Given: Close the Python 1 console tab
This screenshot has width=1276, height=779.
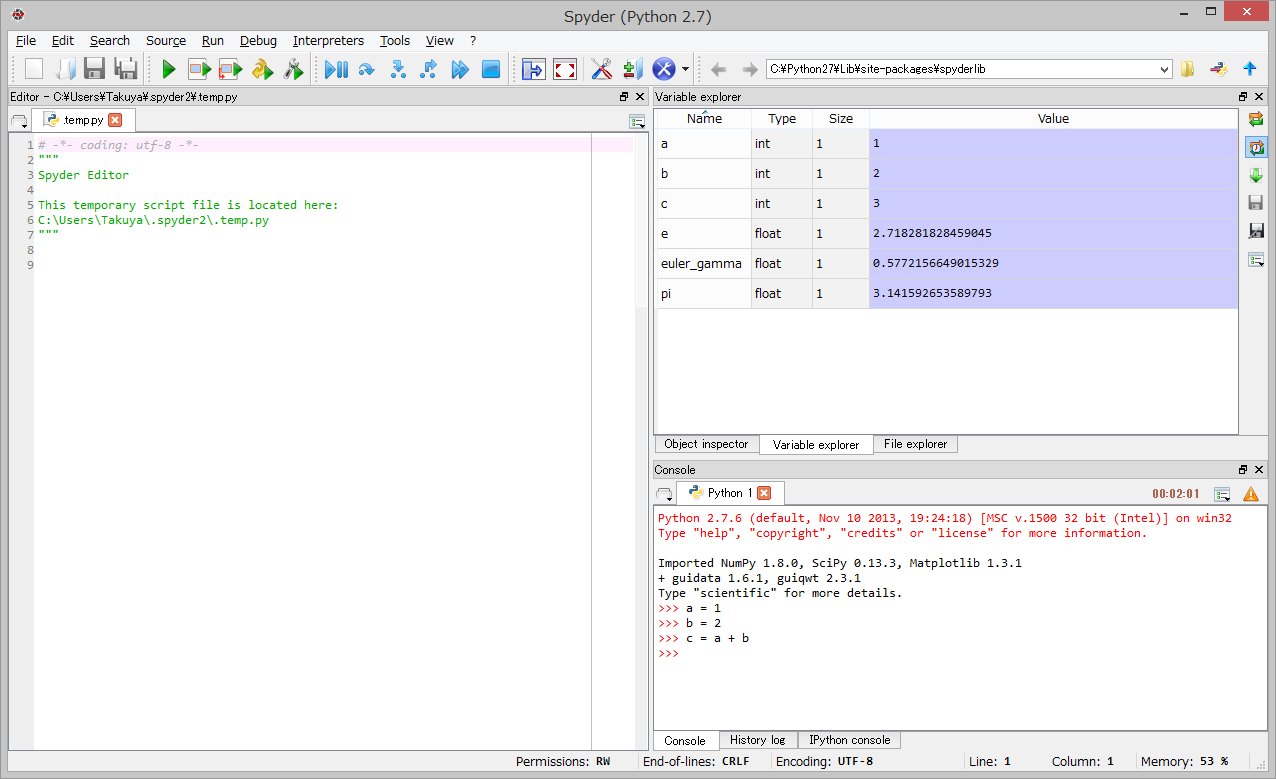Looking at the screenshot, I should 764,493.
